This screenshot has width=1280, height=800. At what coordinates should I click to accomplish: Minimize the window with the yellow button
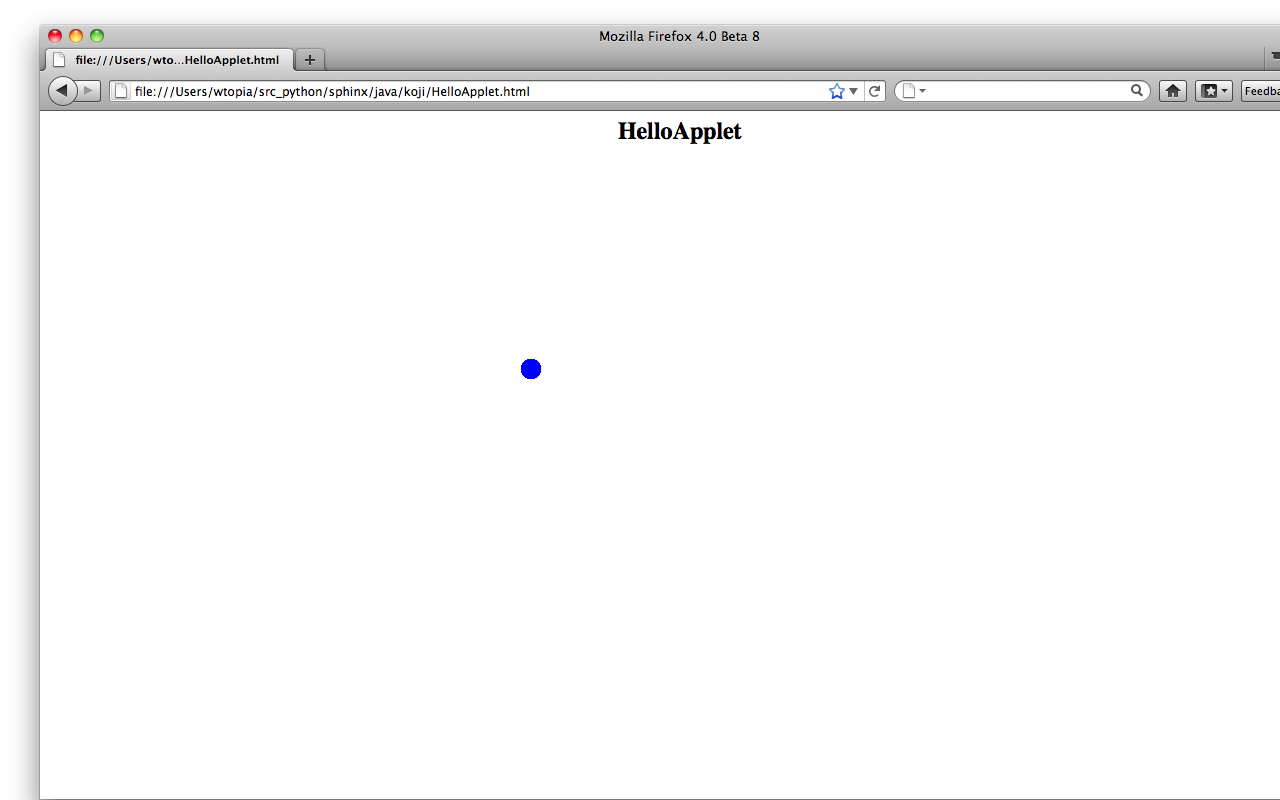[76, 36]
